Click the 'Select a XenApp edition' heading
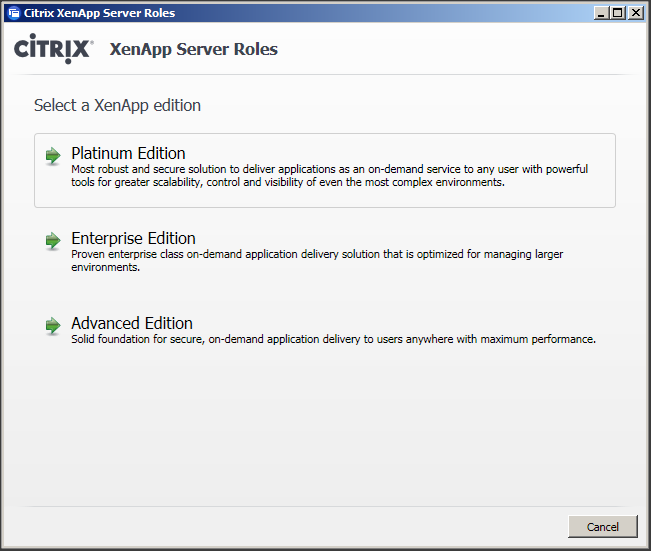 coord(117,105)
